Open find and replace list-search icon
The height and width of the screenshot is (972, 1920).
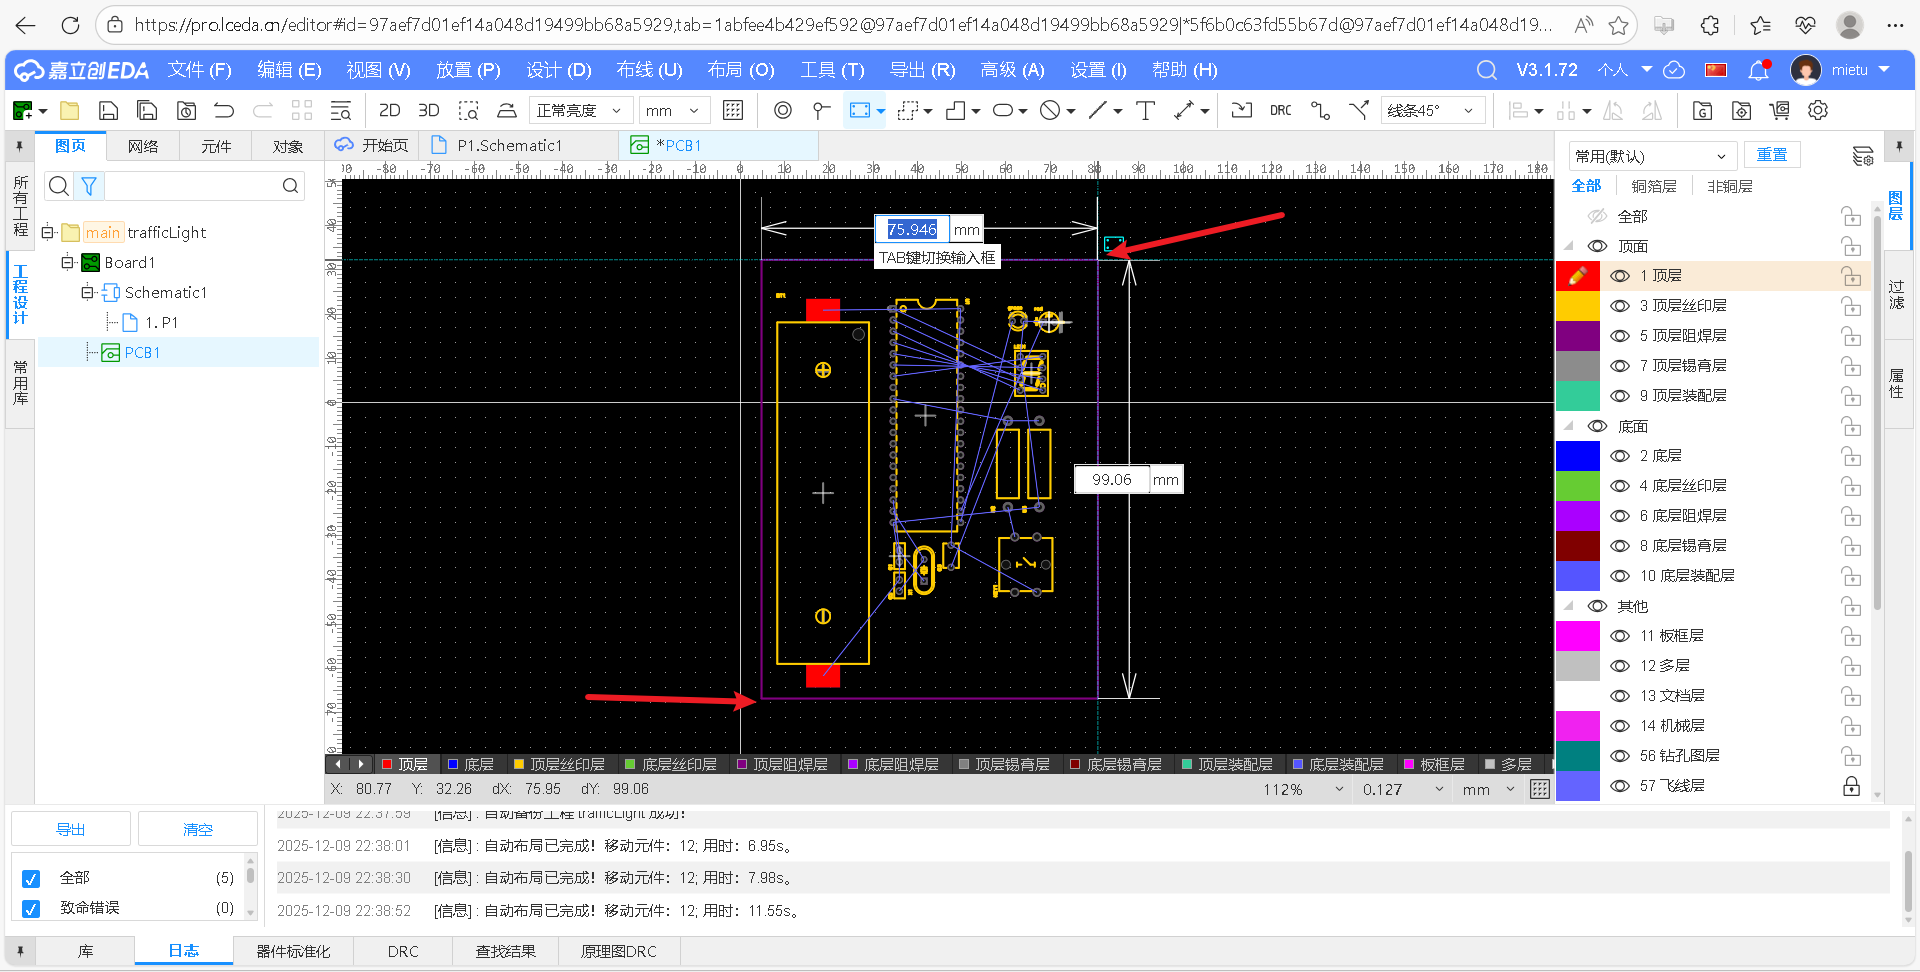click(x=341, y=111)
